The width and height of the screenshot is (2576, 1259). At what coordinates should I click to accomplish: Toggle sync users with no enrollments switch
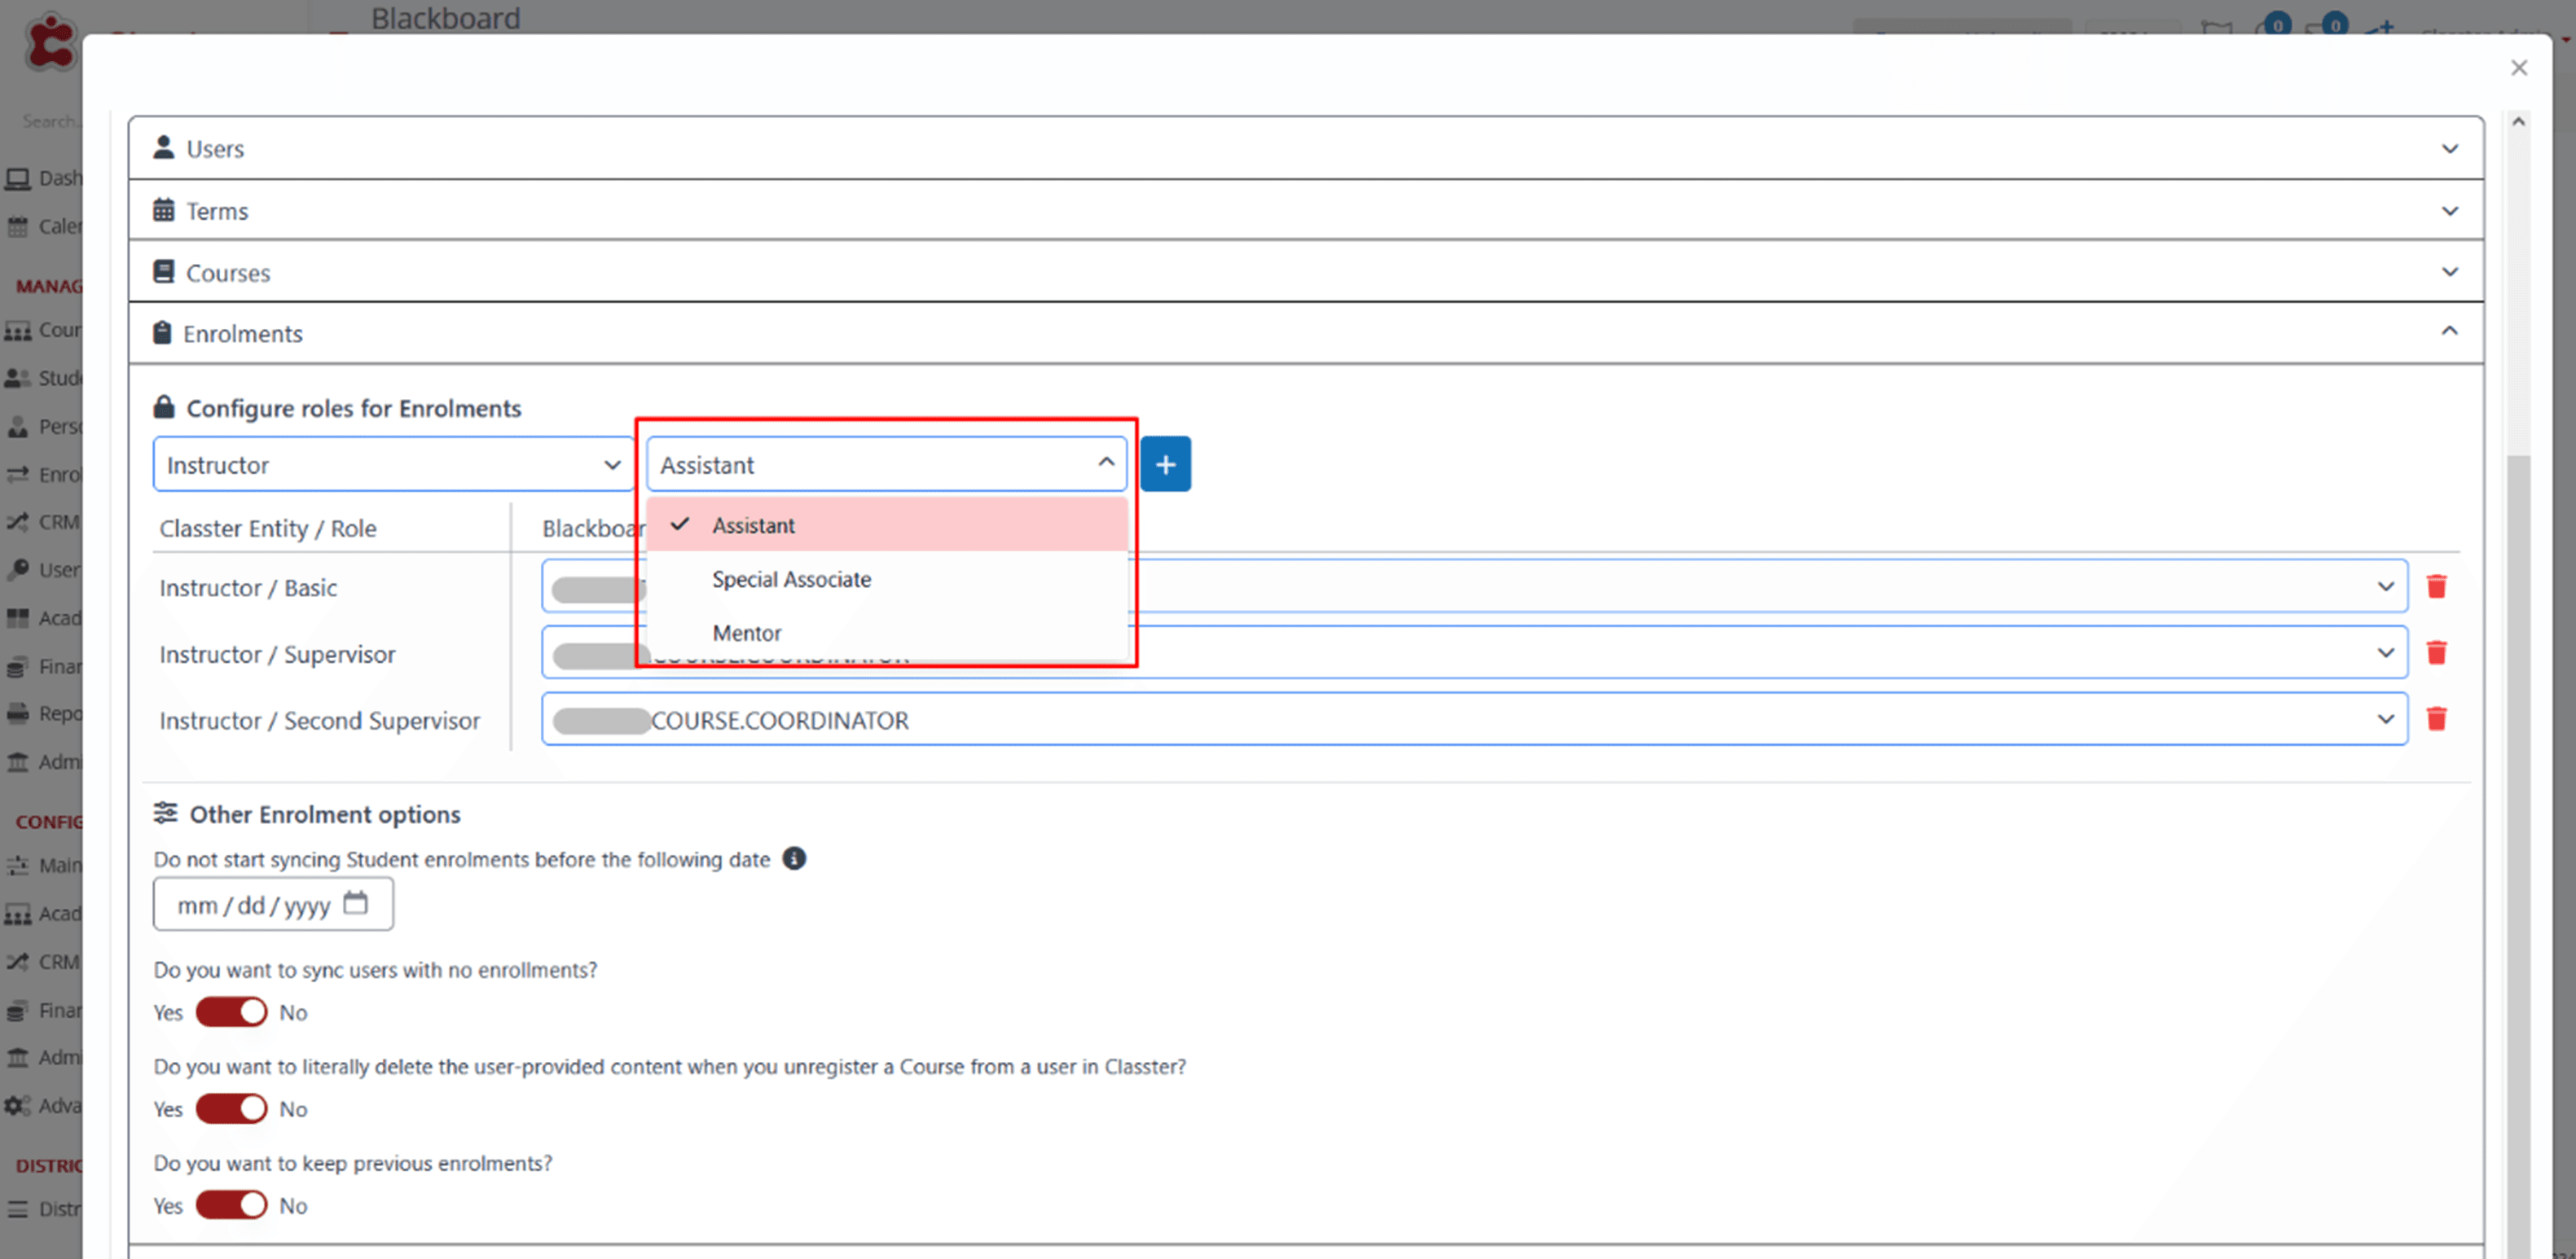(232, 1012)
